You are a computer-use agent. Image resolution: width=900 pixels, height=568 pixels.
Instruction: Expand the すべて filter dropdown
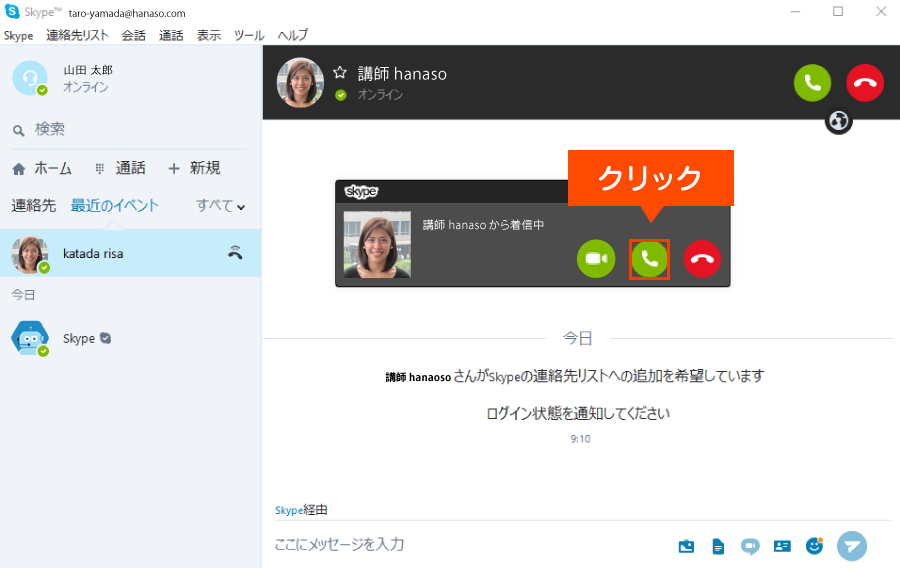click(x=220, y=205)
